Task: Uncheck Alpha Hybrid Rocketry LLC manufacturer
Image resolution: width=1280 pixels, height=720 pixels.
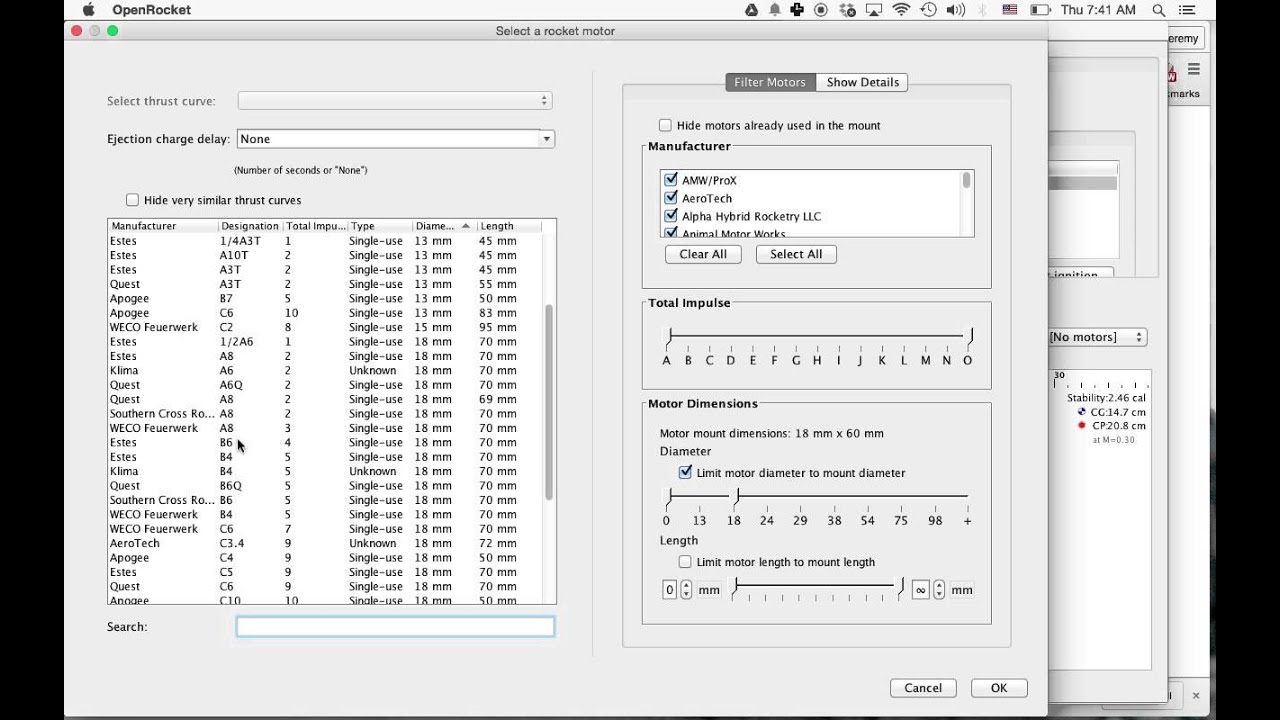Action: click(671, 216)
